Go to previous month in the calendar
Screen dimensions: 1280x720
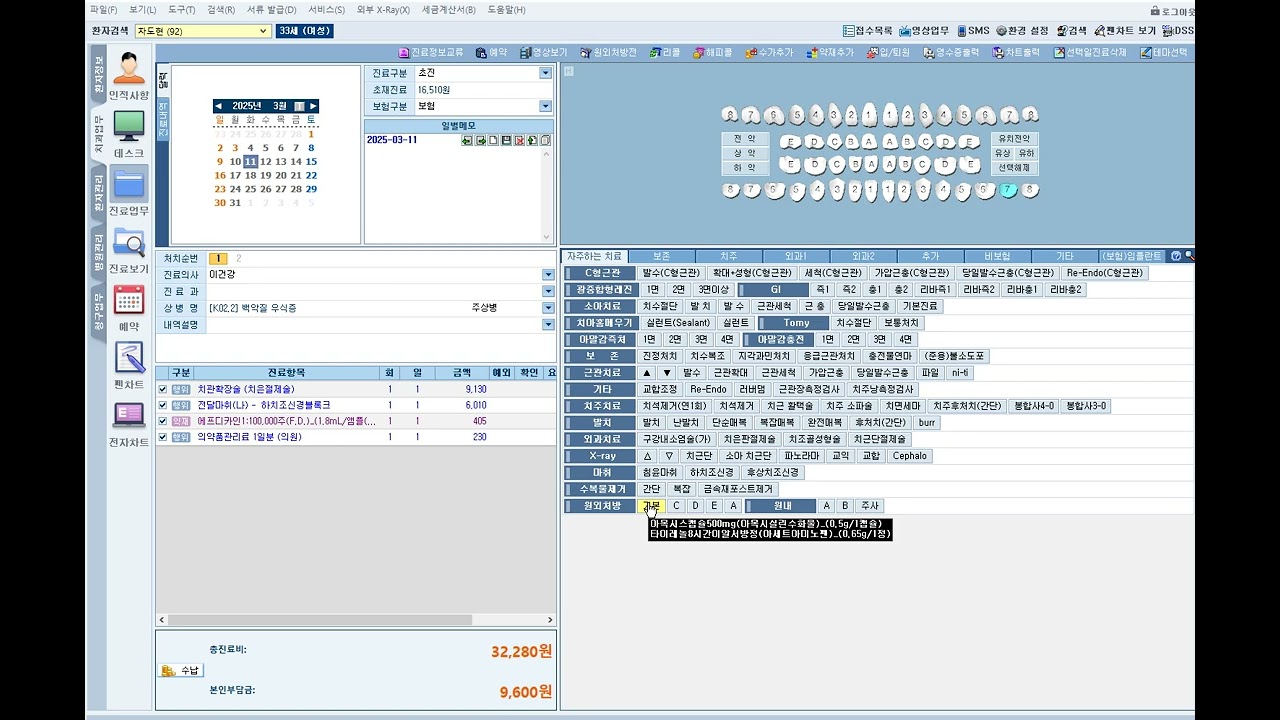coord(219,106)
